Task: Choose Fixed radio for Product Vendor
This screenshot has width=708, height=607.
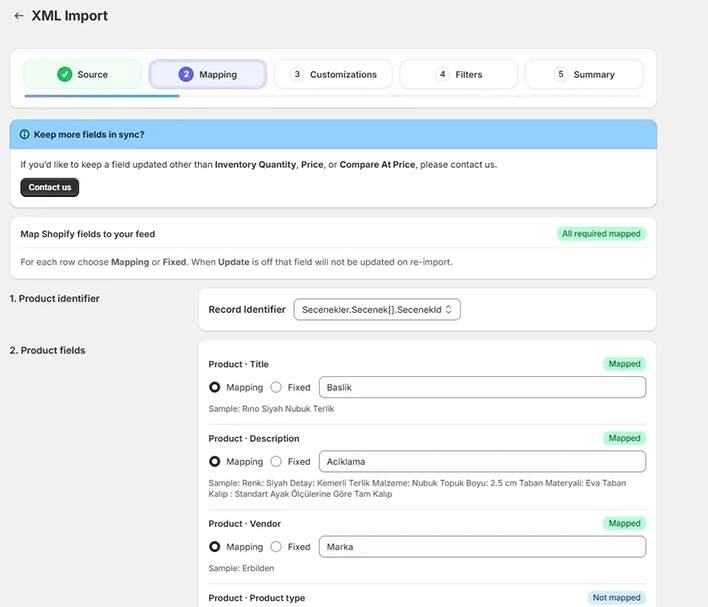Action: [276, 546]
